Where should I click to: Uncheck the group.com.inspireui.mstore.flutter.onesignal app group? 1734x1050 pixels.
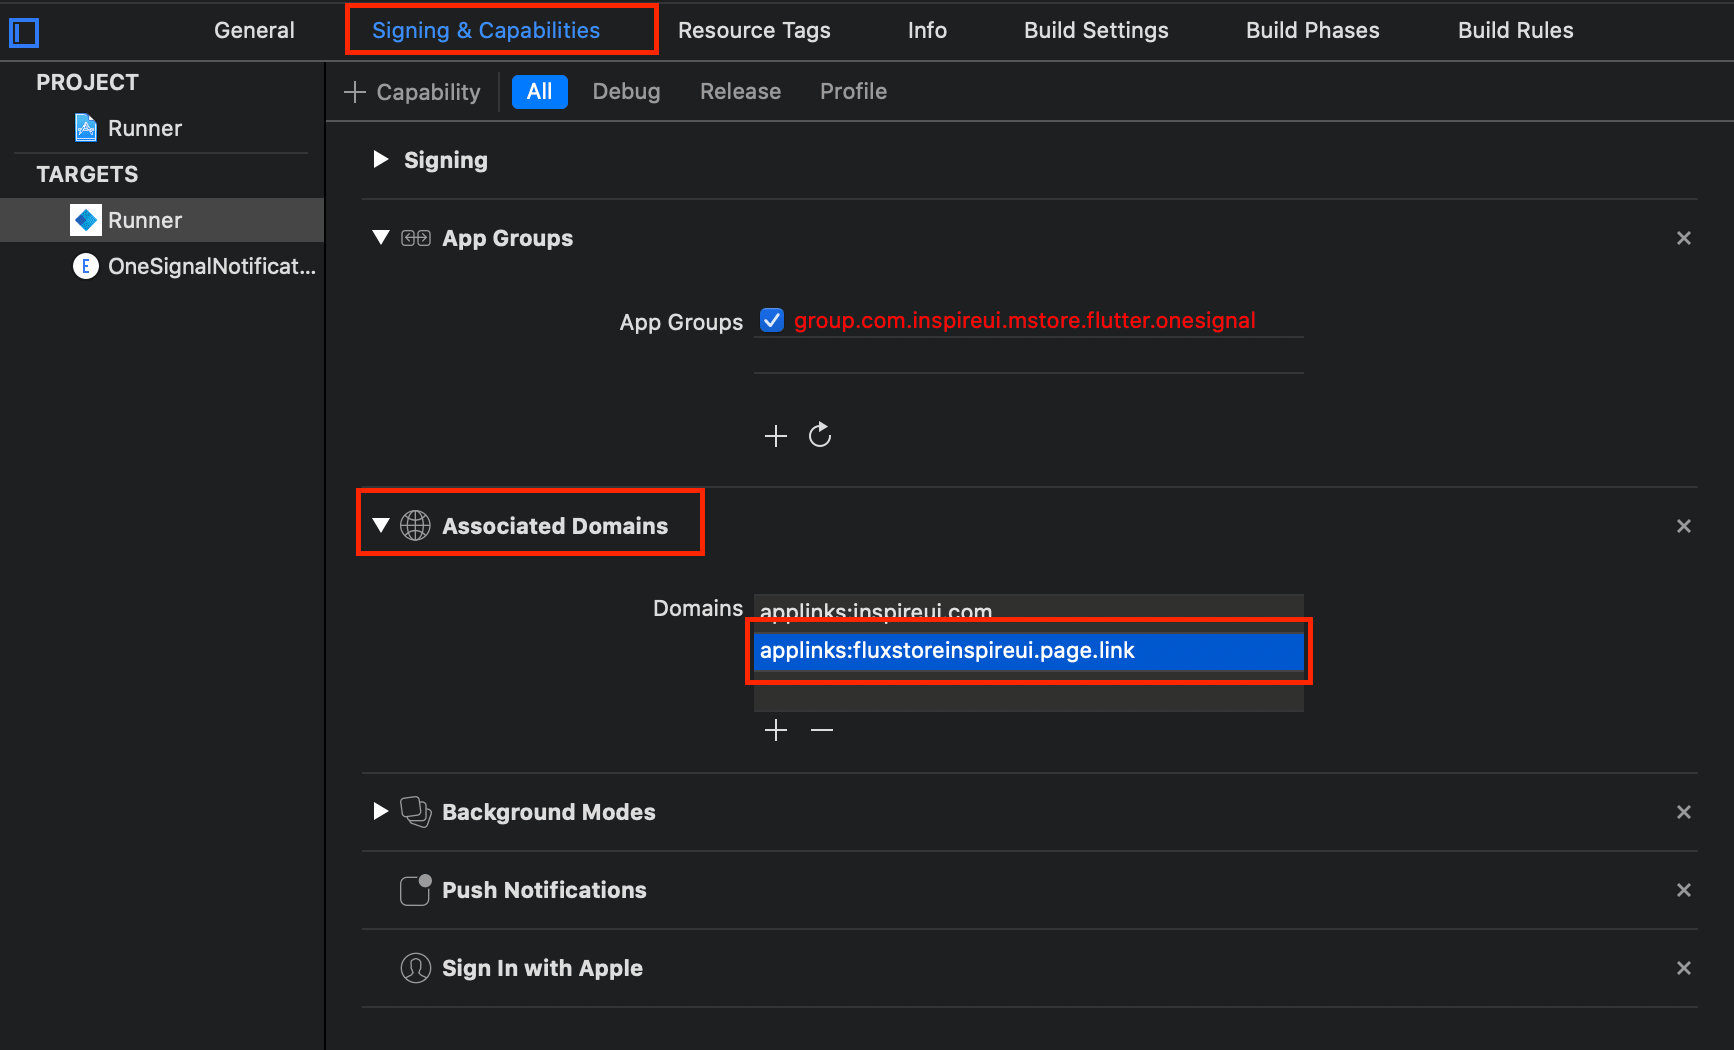[x=772, y=320]
